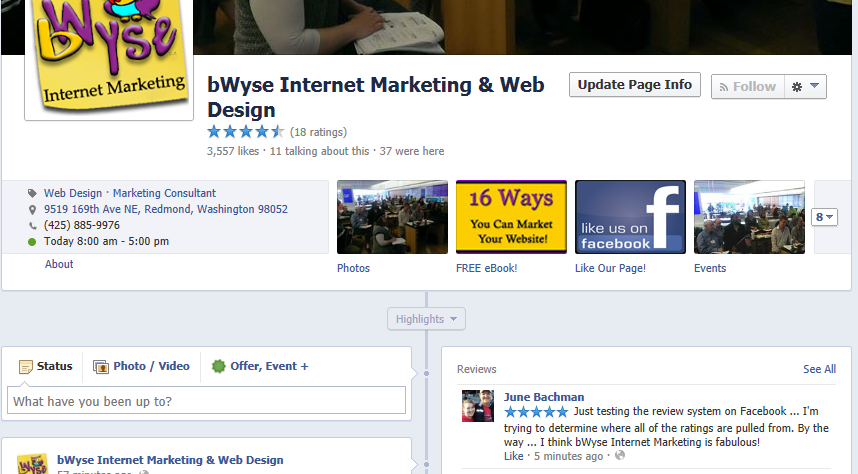Click the map pin location icon
Image resolution: width=858 pixels, height=474 pixels.
tap(32, 210)
